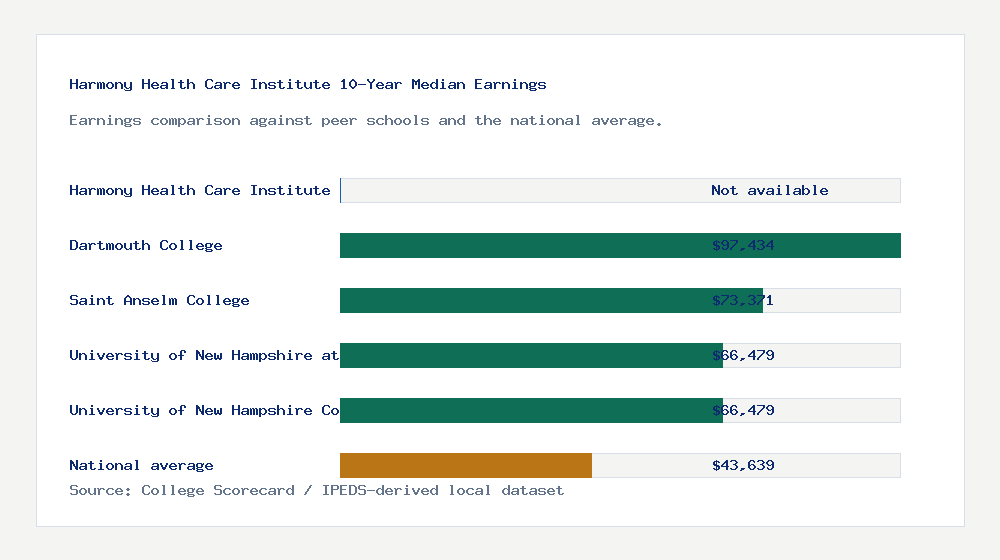The image size is (1000, 560).
Task: Click the 'Source: College Scorecard / IPEDS-derived local dataset' text
Action: click(x=316, y=490)
